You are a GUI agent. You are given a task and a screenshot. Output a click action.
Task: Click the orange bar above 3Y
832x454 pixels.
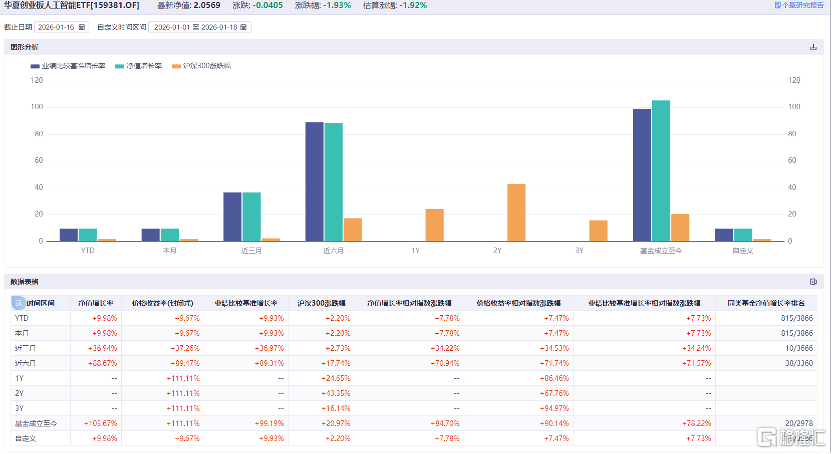pos(599,231)
